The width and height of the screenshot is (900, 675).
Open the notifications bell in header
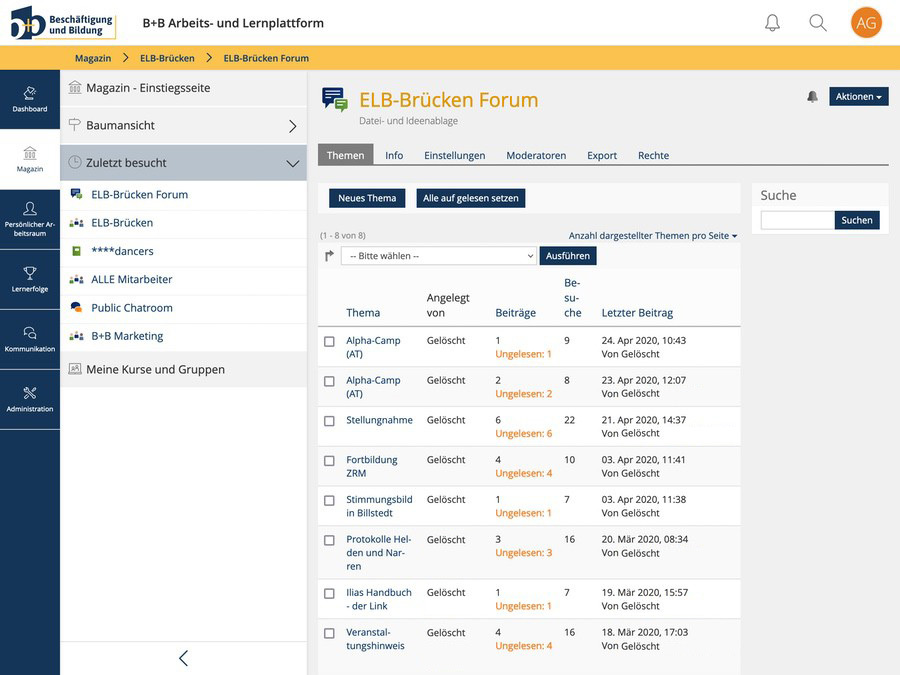(x=772, y=23)
